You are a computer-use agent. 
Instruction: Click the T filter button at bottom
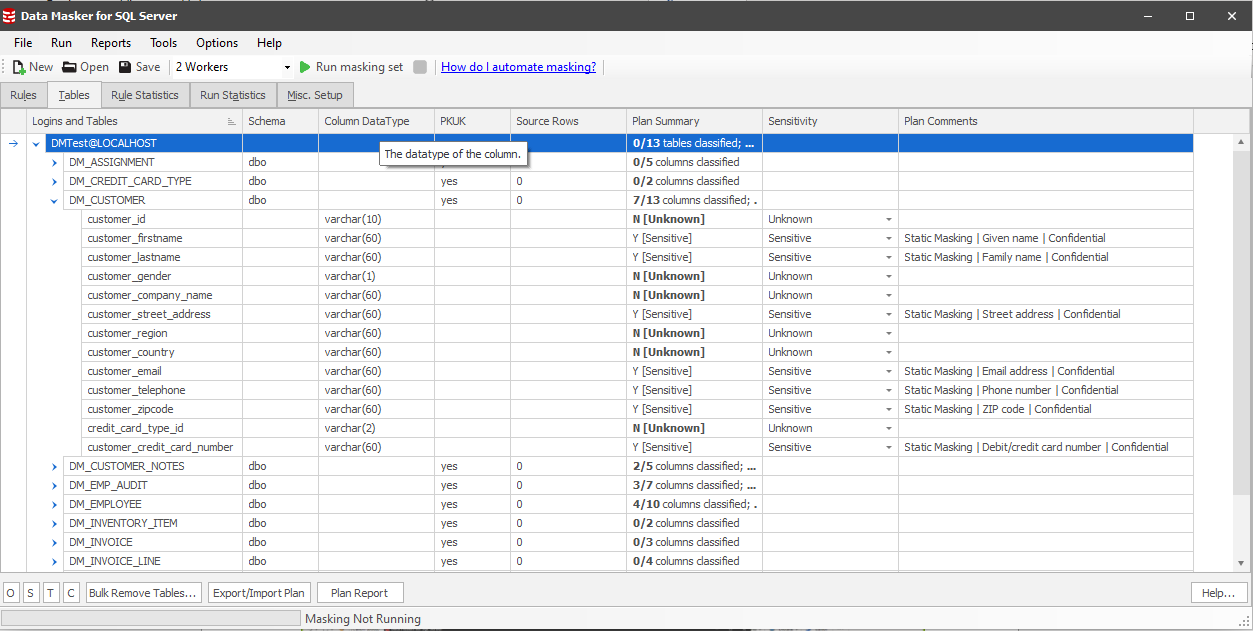pyautogui.click(x=51, y=593)
